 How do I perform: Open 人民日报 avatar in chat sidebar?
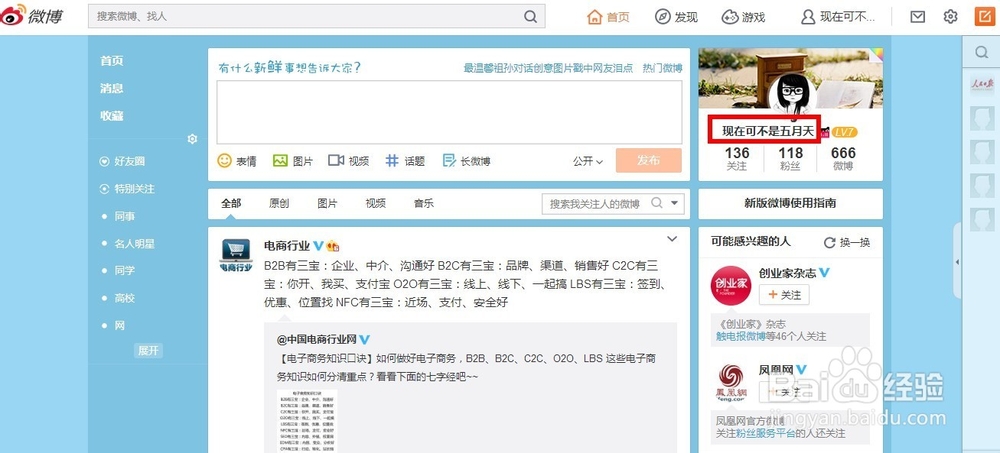982,85
